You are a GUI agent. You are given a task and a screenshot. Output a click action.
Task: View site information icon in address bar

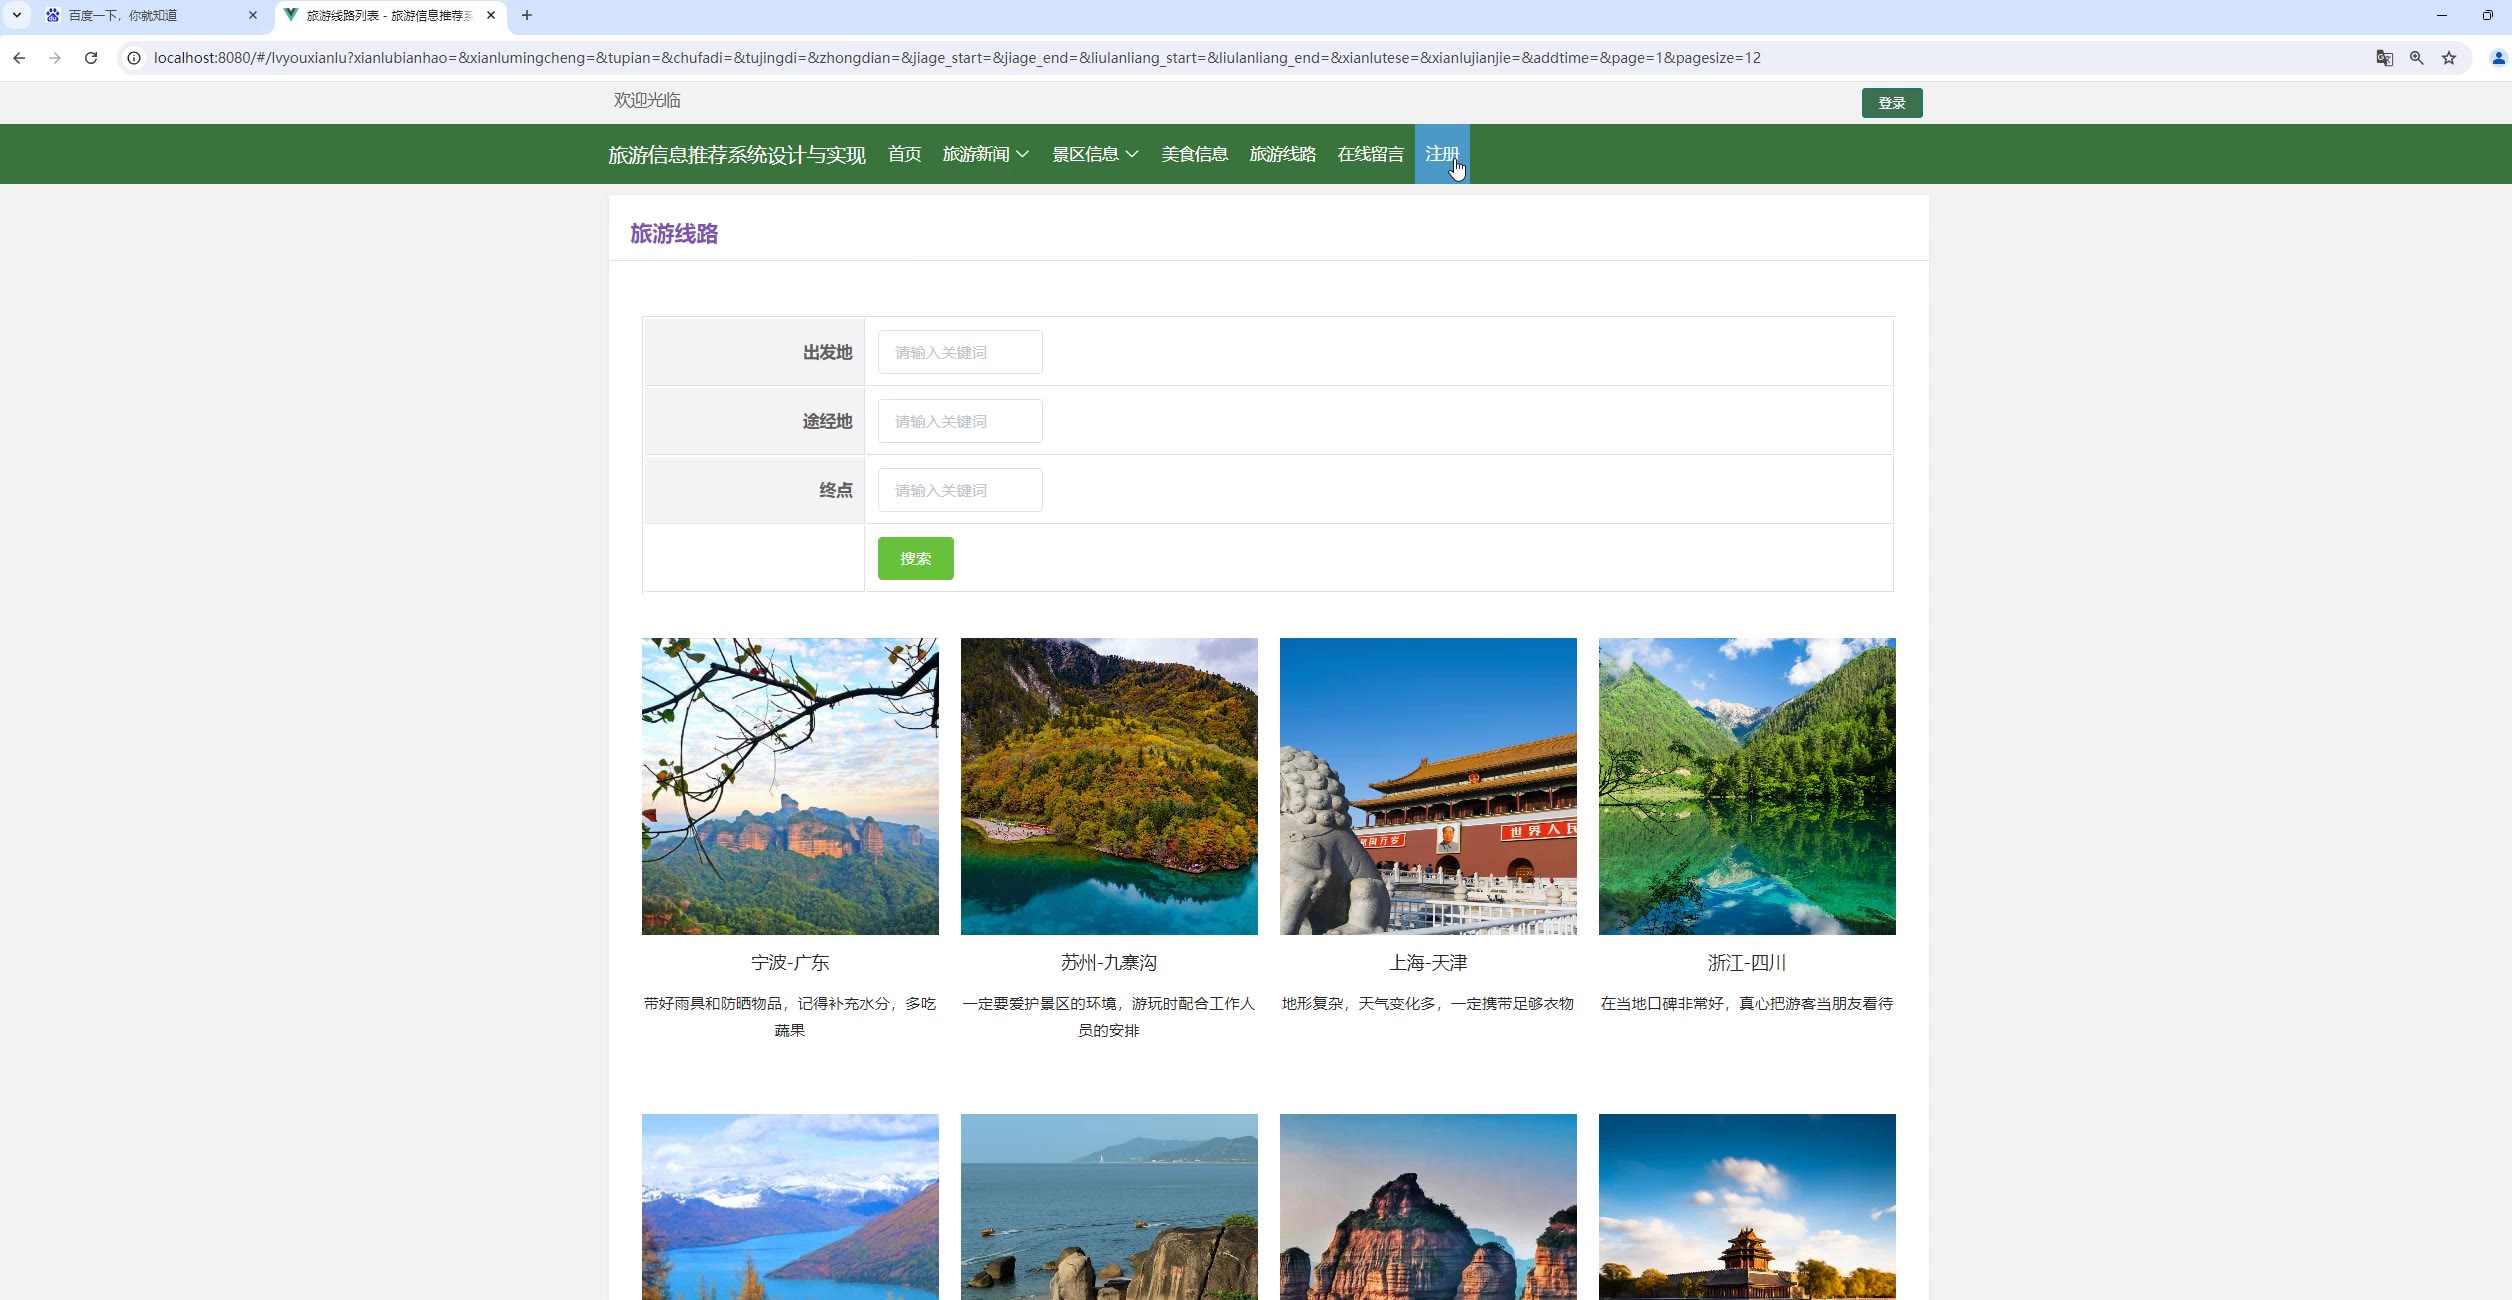[x=134, y=58]
